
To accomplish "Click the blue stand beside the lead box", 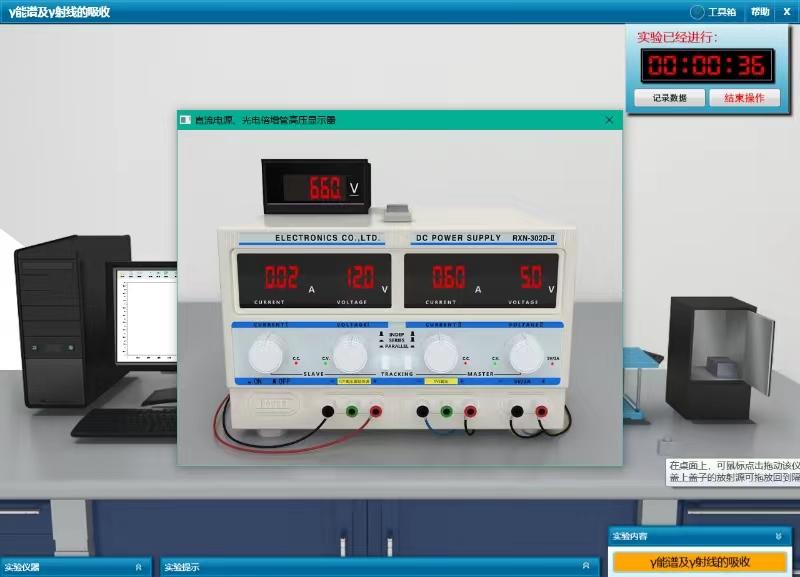I will point(640,383).
